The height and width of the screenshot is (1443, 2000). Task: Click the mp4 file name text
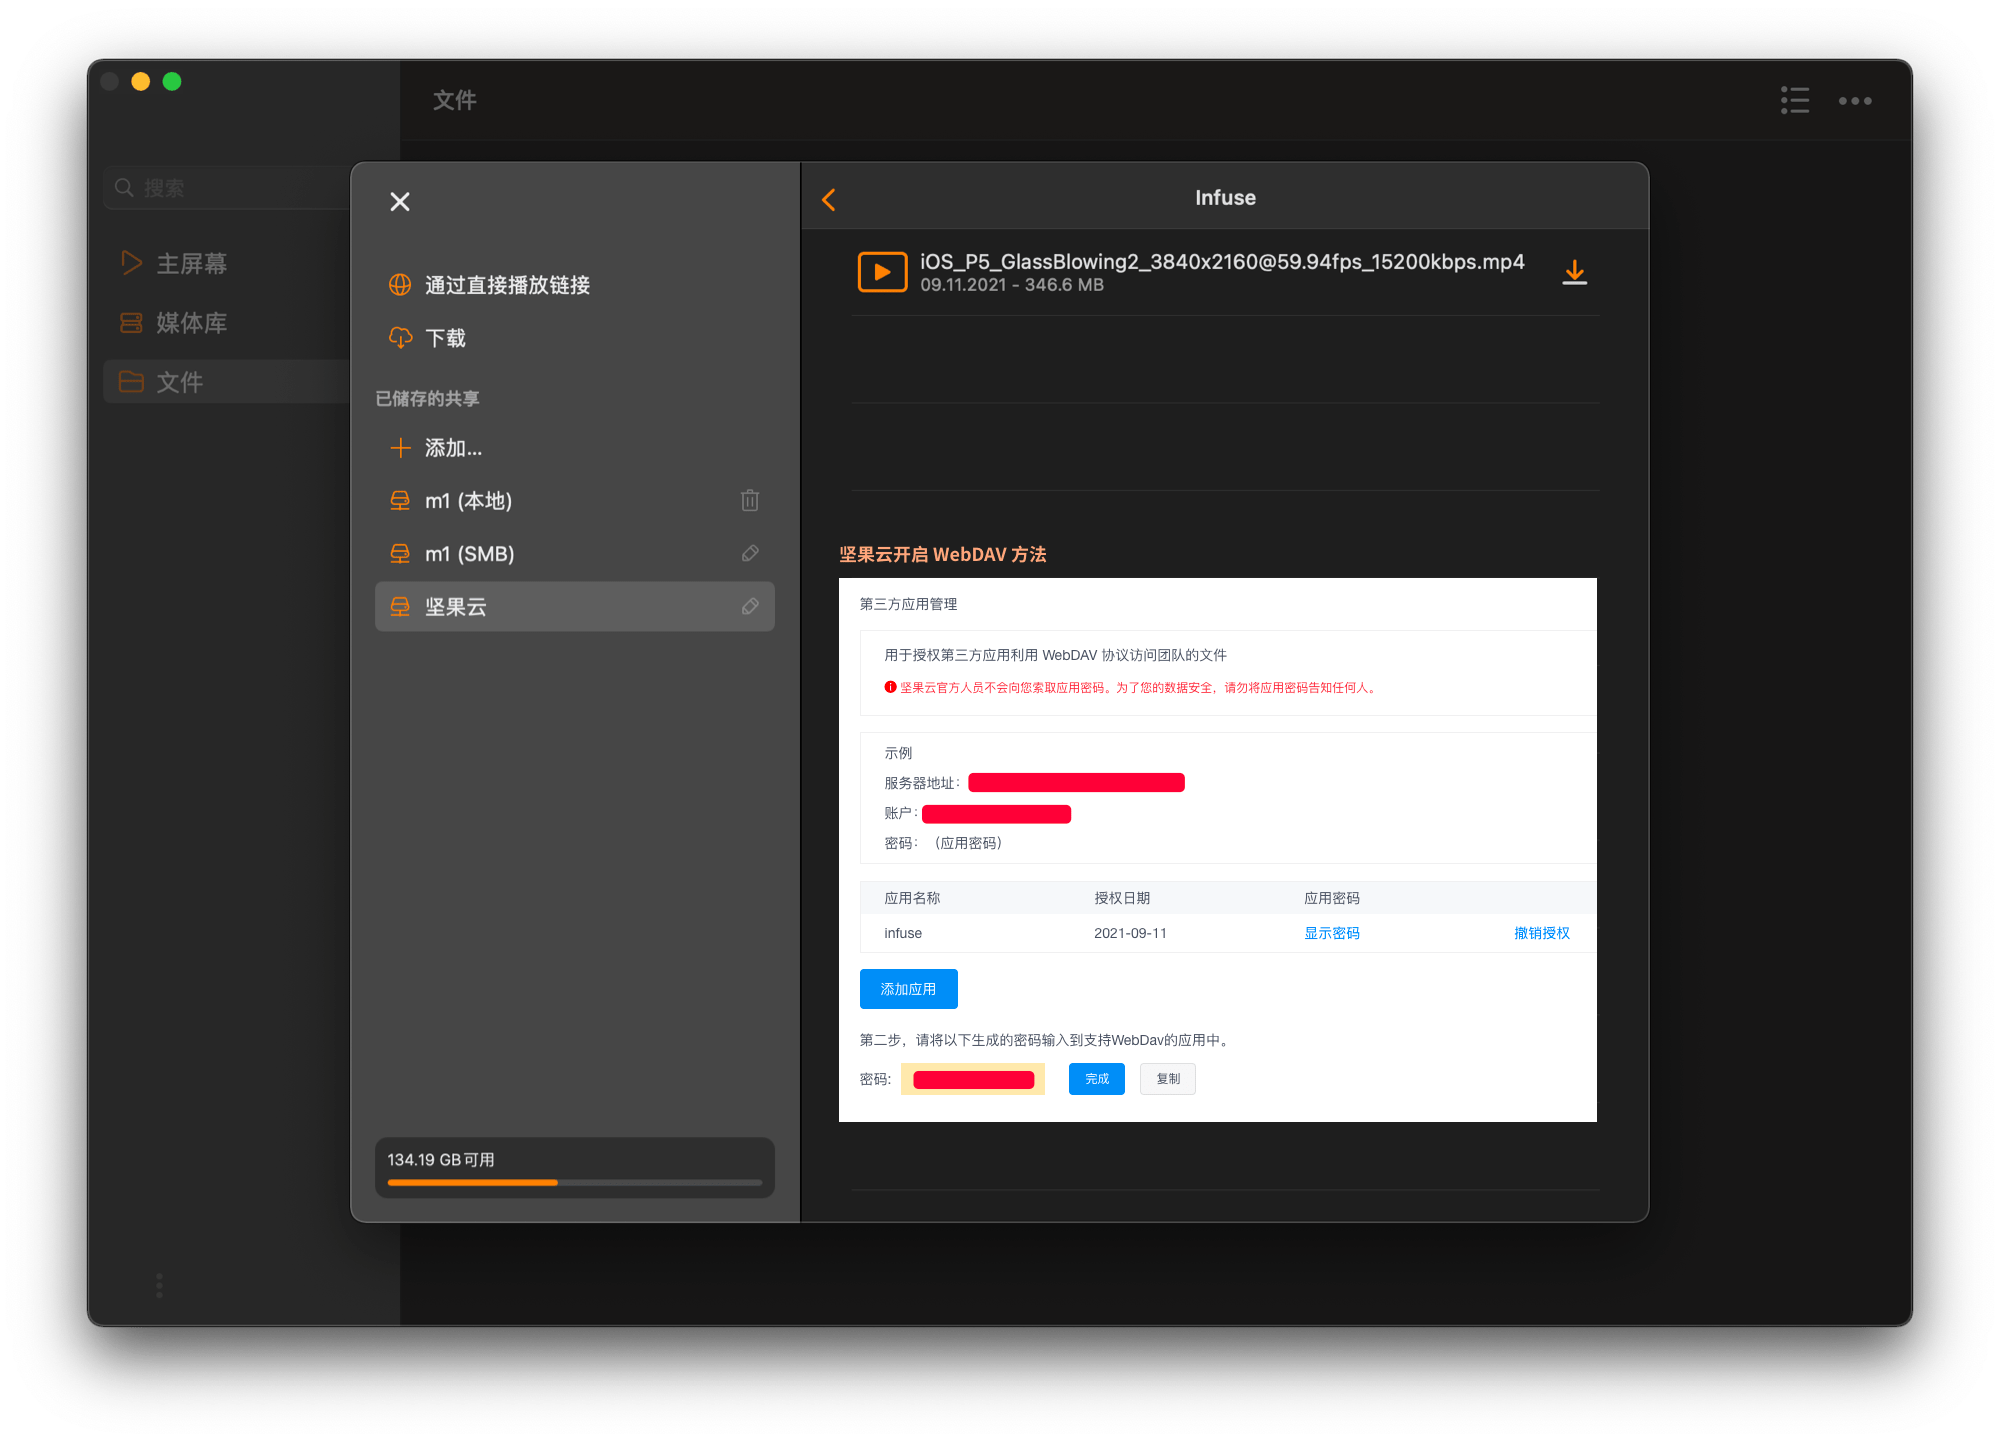click(x=1222, y=262)
